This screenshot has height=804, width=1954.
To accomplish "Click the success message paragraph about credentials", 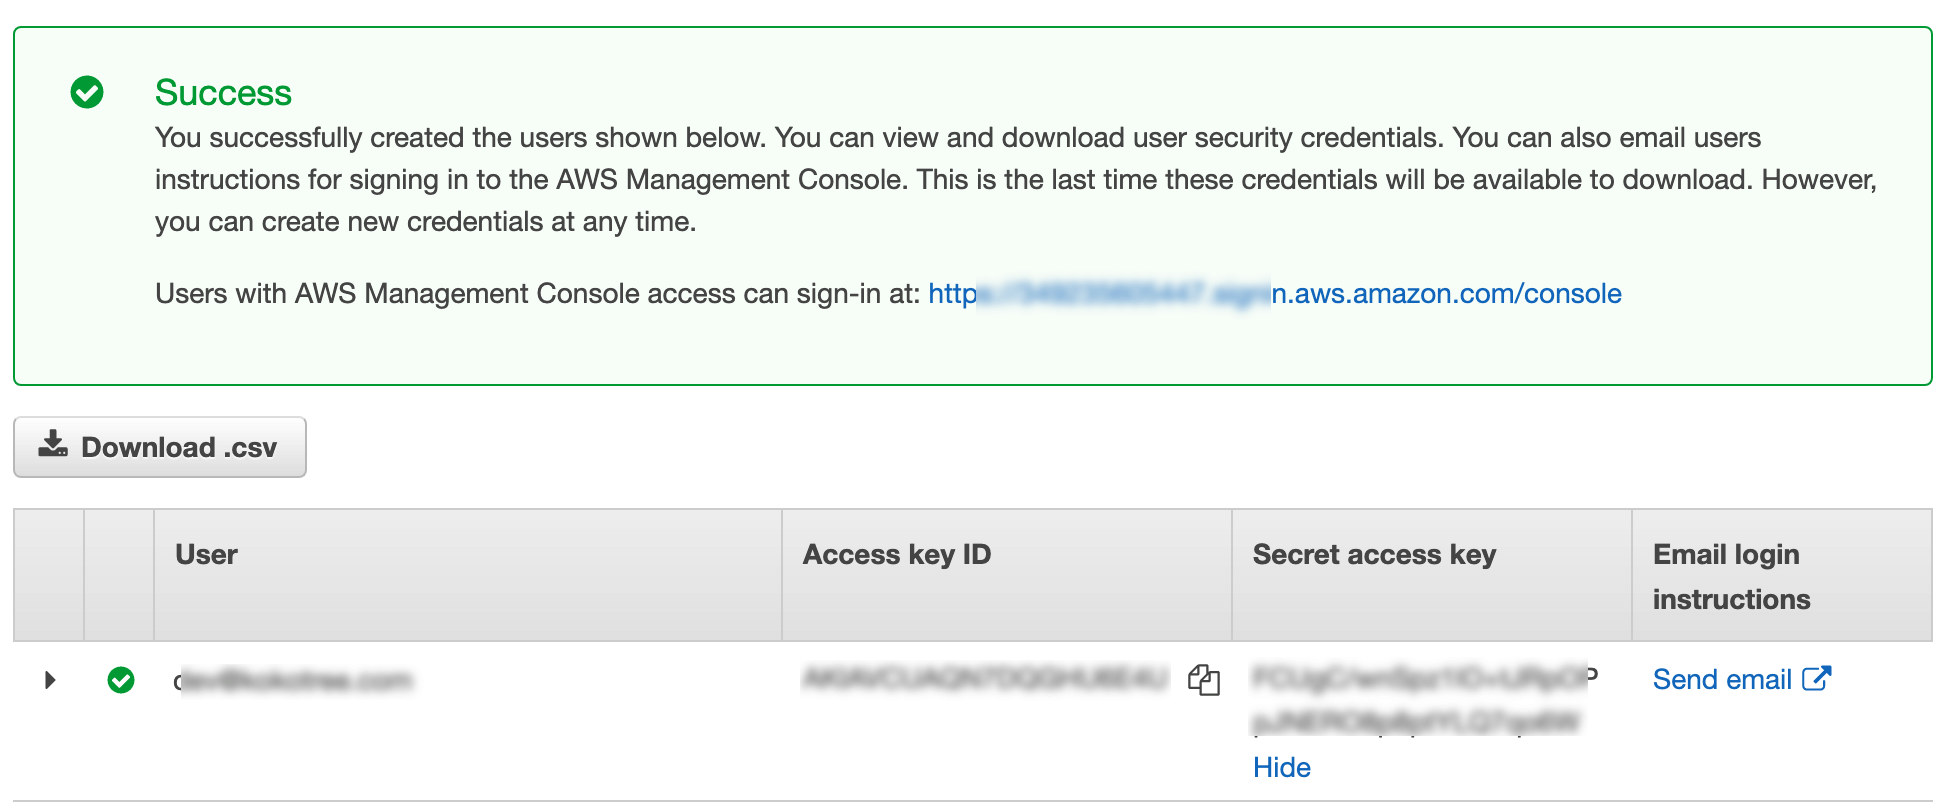I will coord(1016,179).
